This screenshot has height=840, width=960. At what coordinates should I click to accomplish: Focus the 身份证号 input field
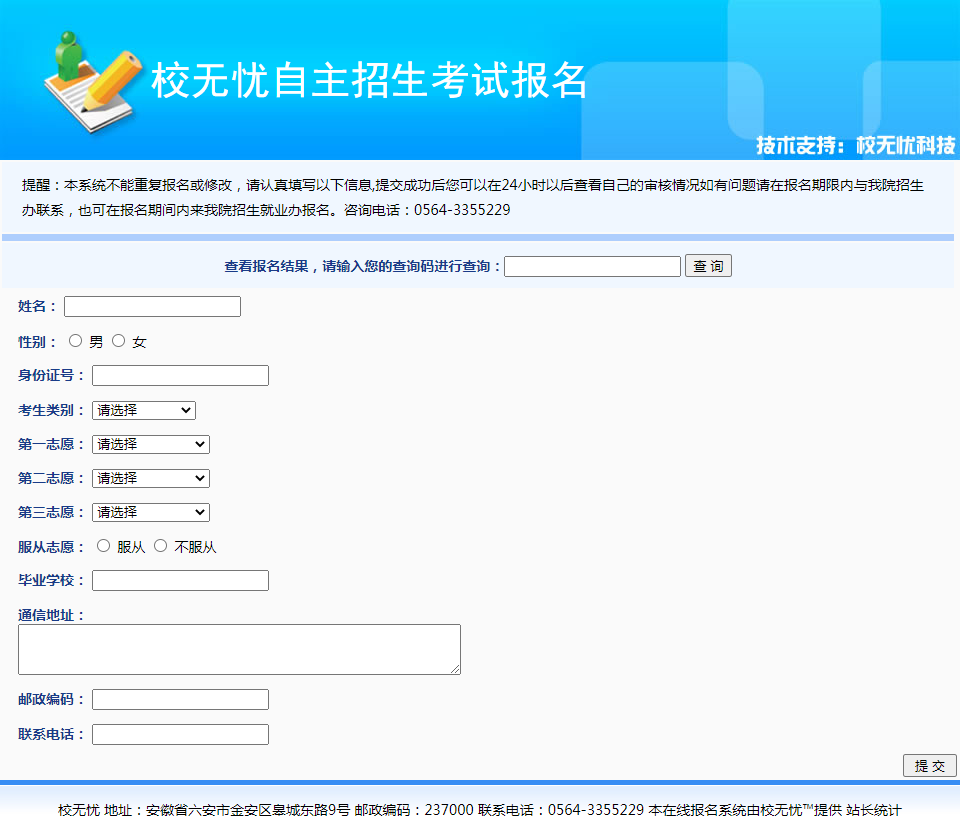(x=181, y=376)
